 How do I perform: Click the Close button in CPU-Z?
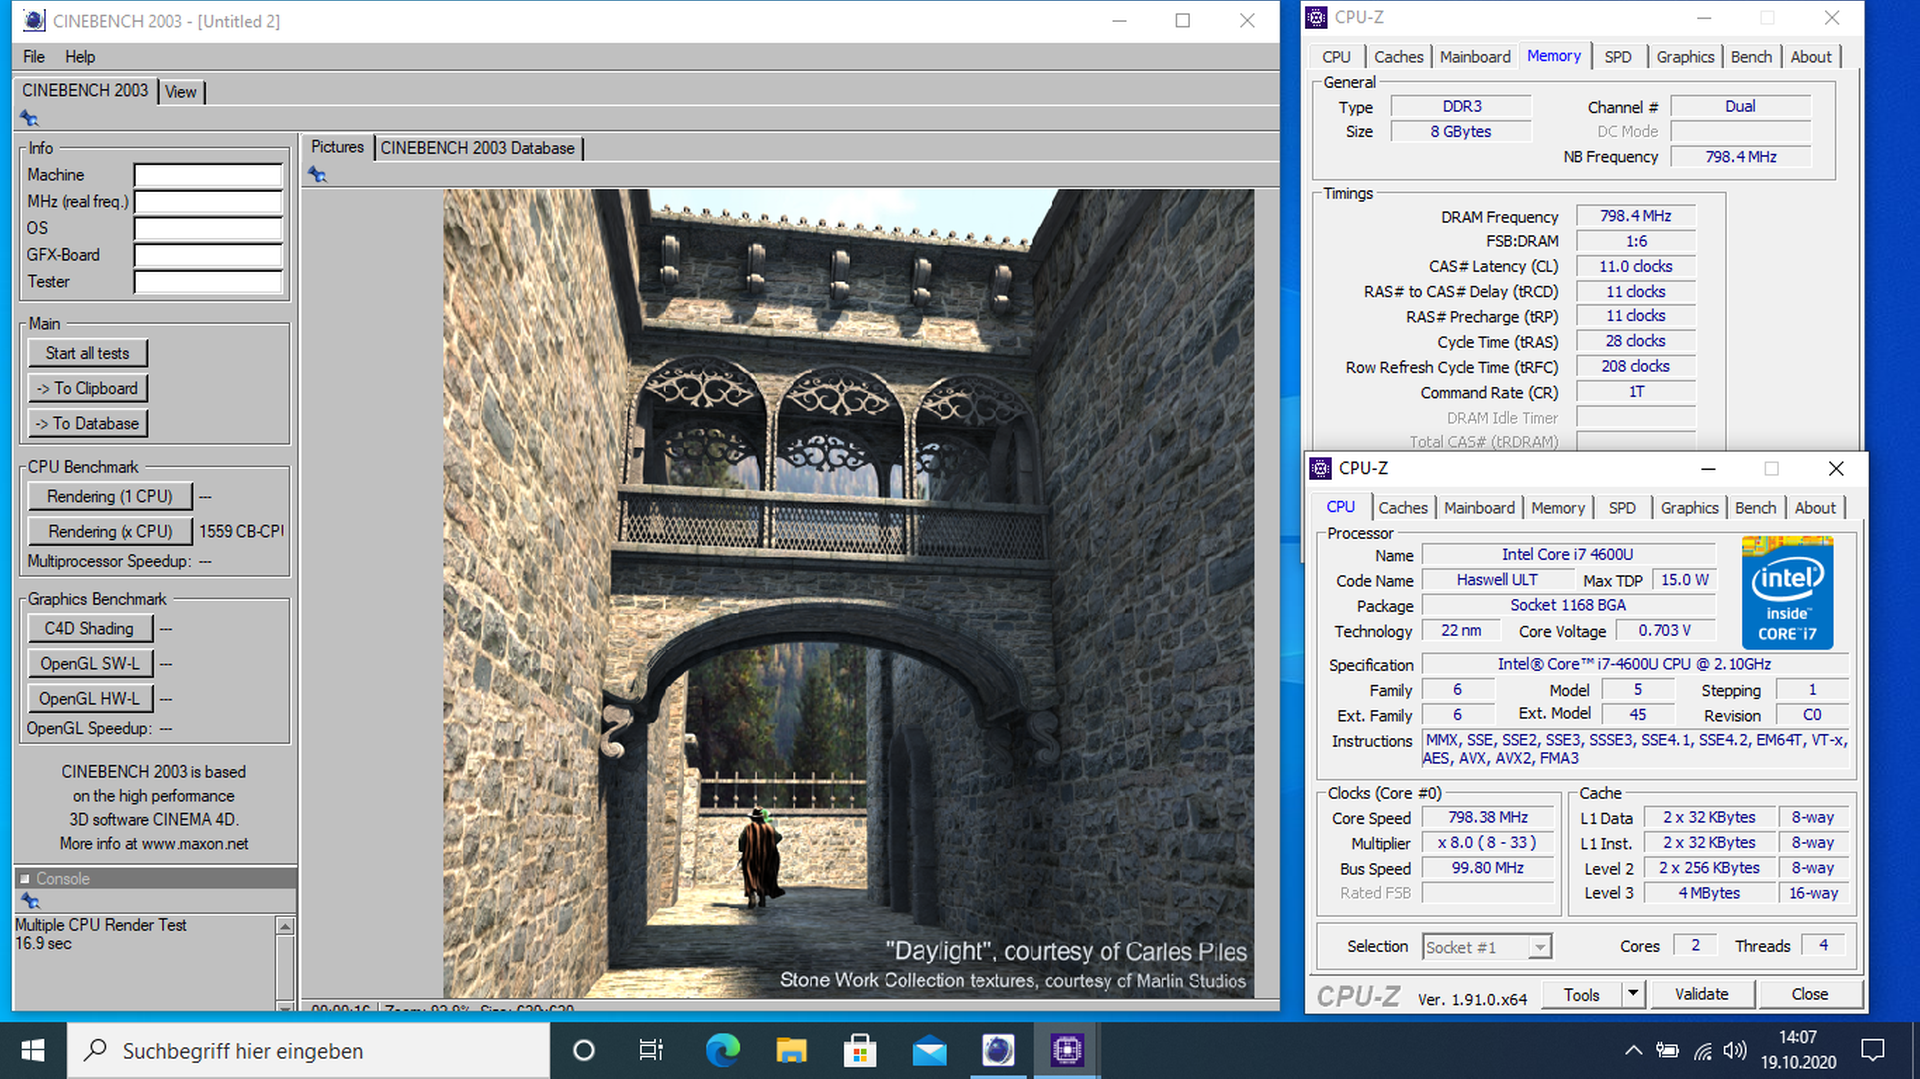pyautogui.click(x=1809, y=994)
